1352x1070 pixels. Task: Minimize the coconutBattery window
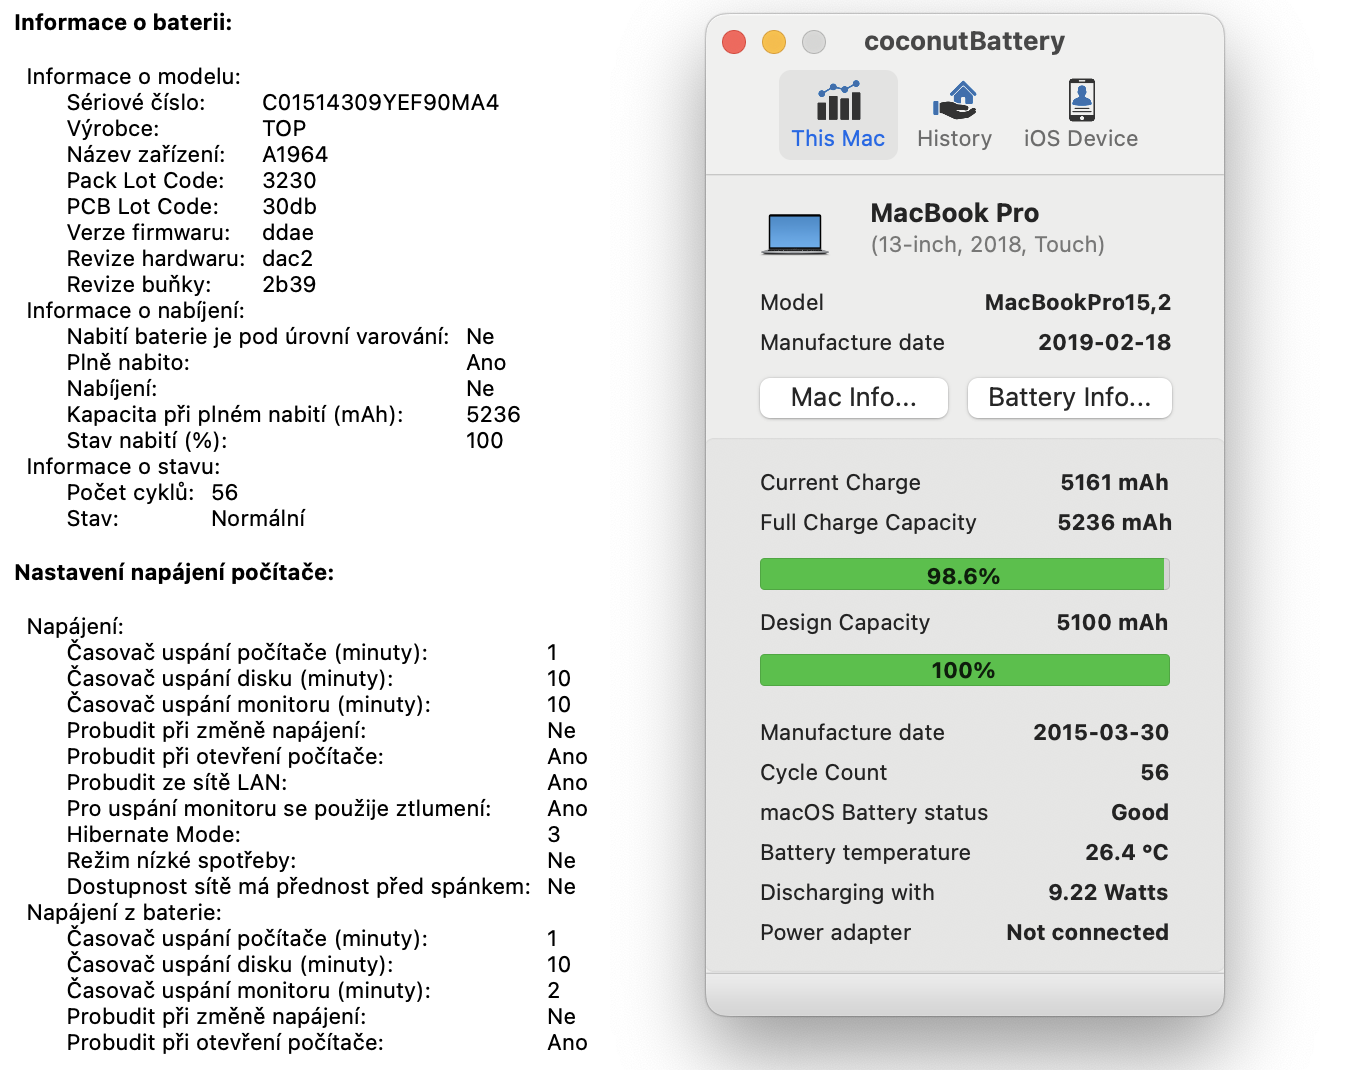click(x=774, y=42)
